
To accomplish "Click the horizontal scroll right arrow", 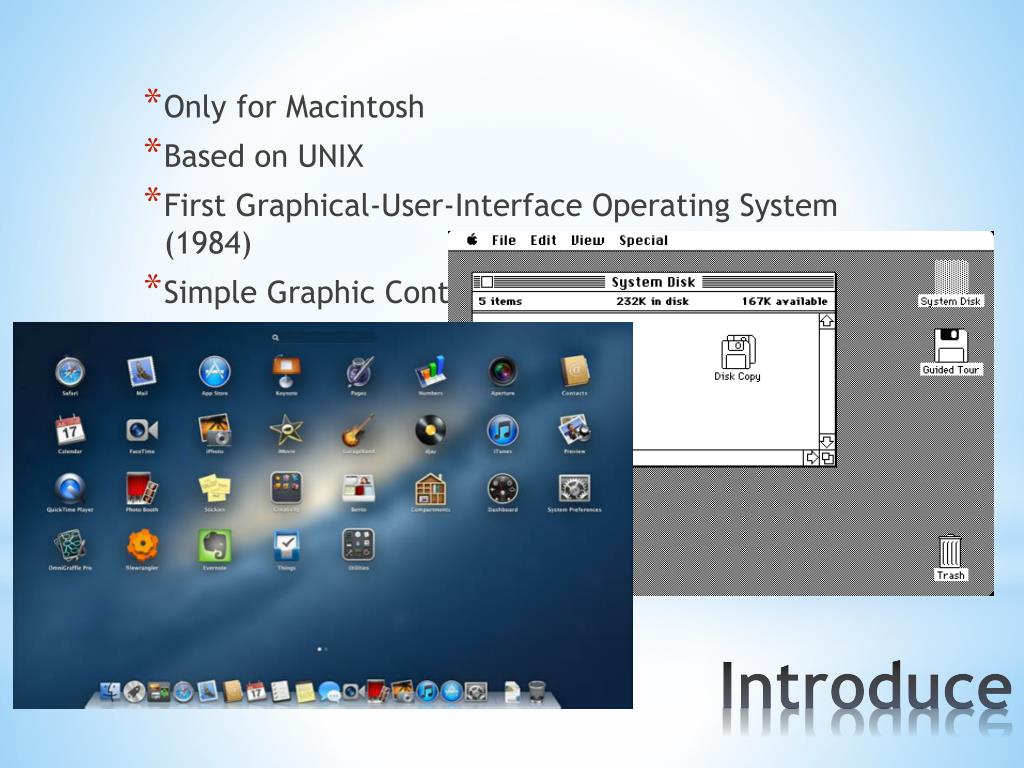I will [812, 457].
